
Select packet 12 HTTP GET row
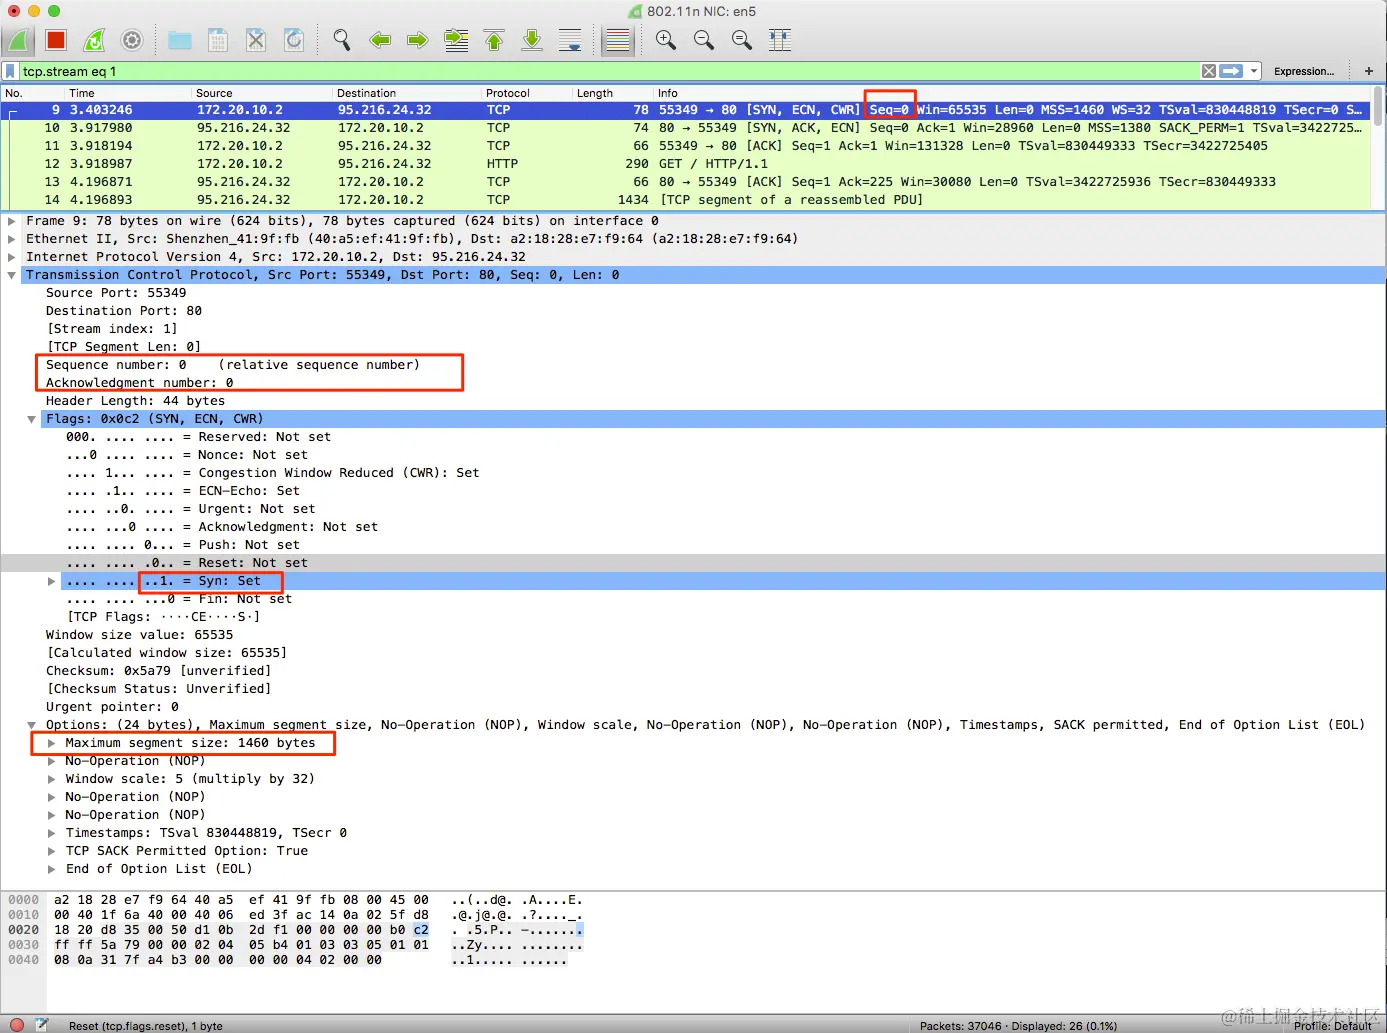click(x=686, y=164)
